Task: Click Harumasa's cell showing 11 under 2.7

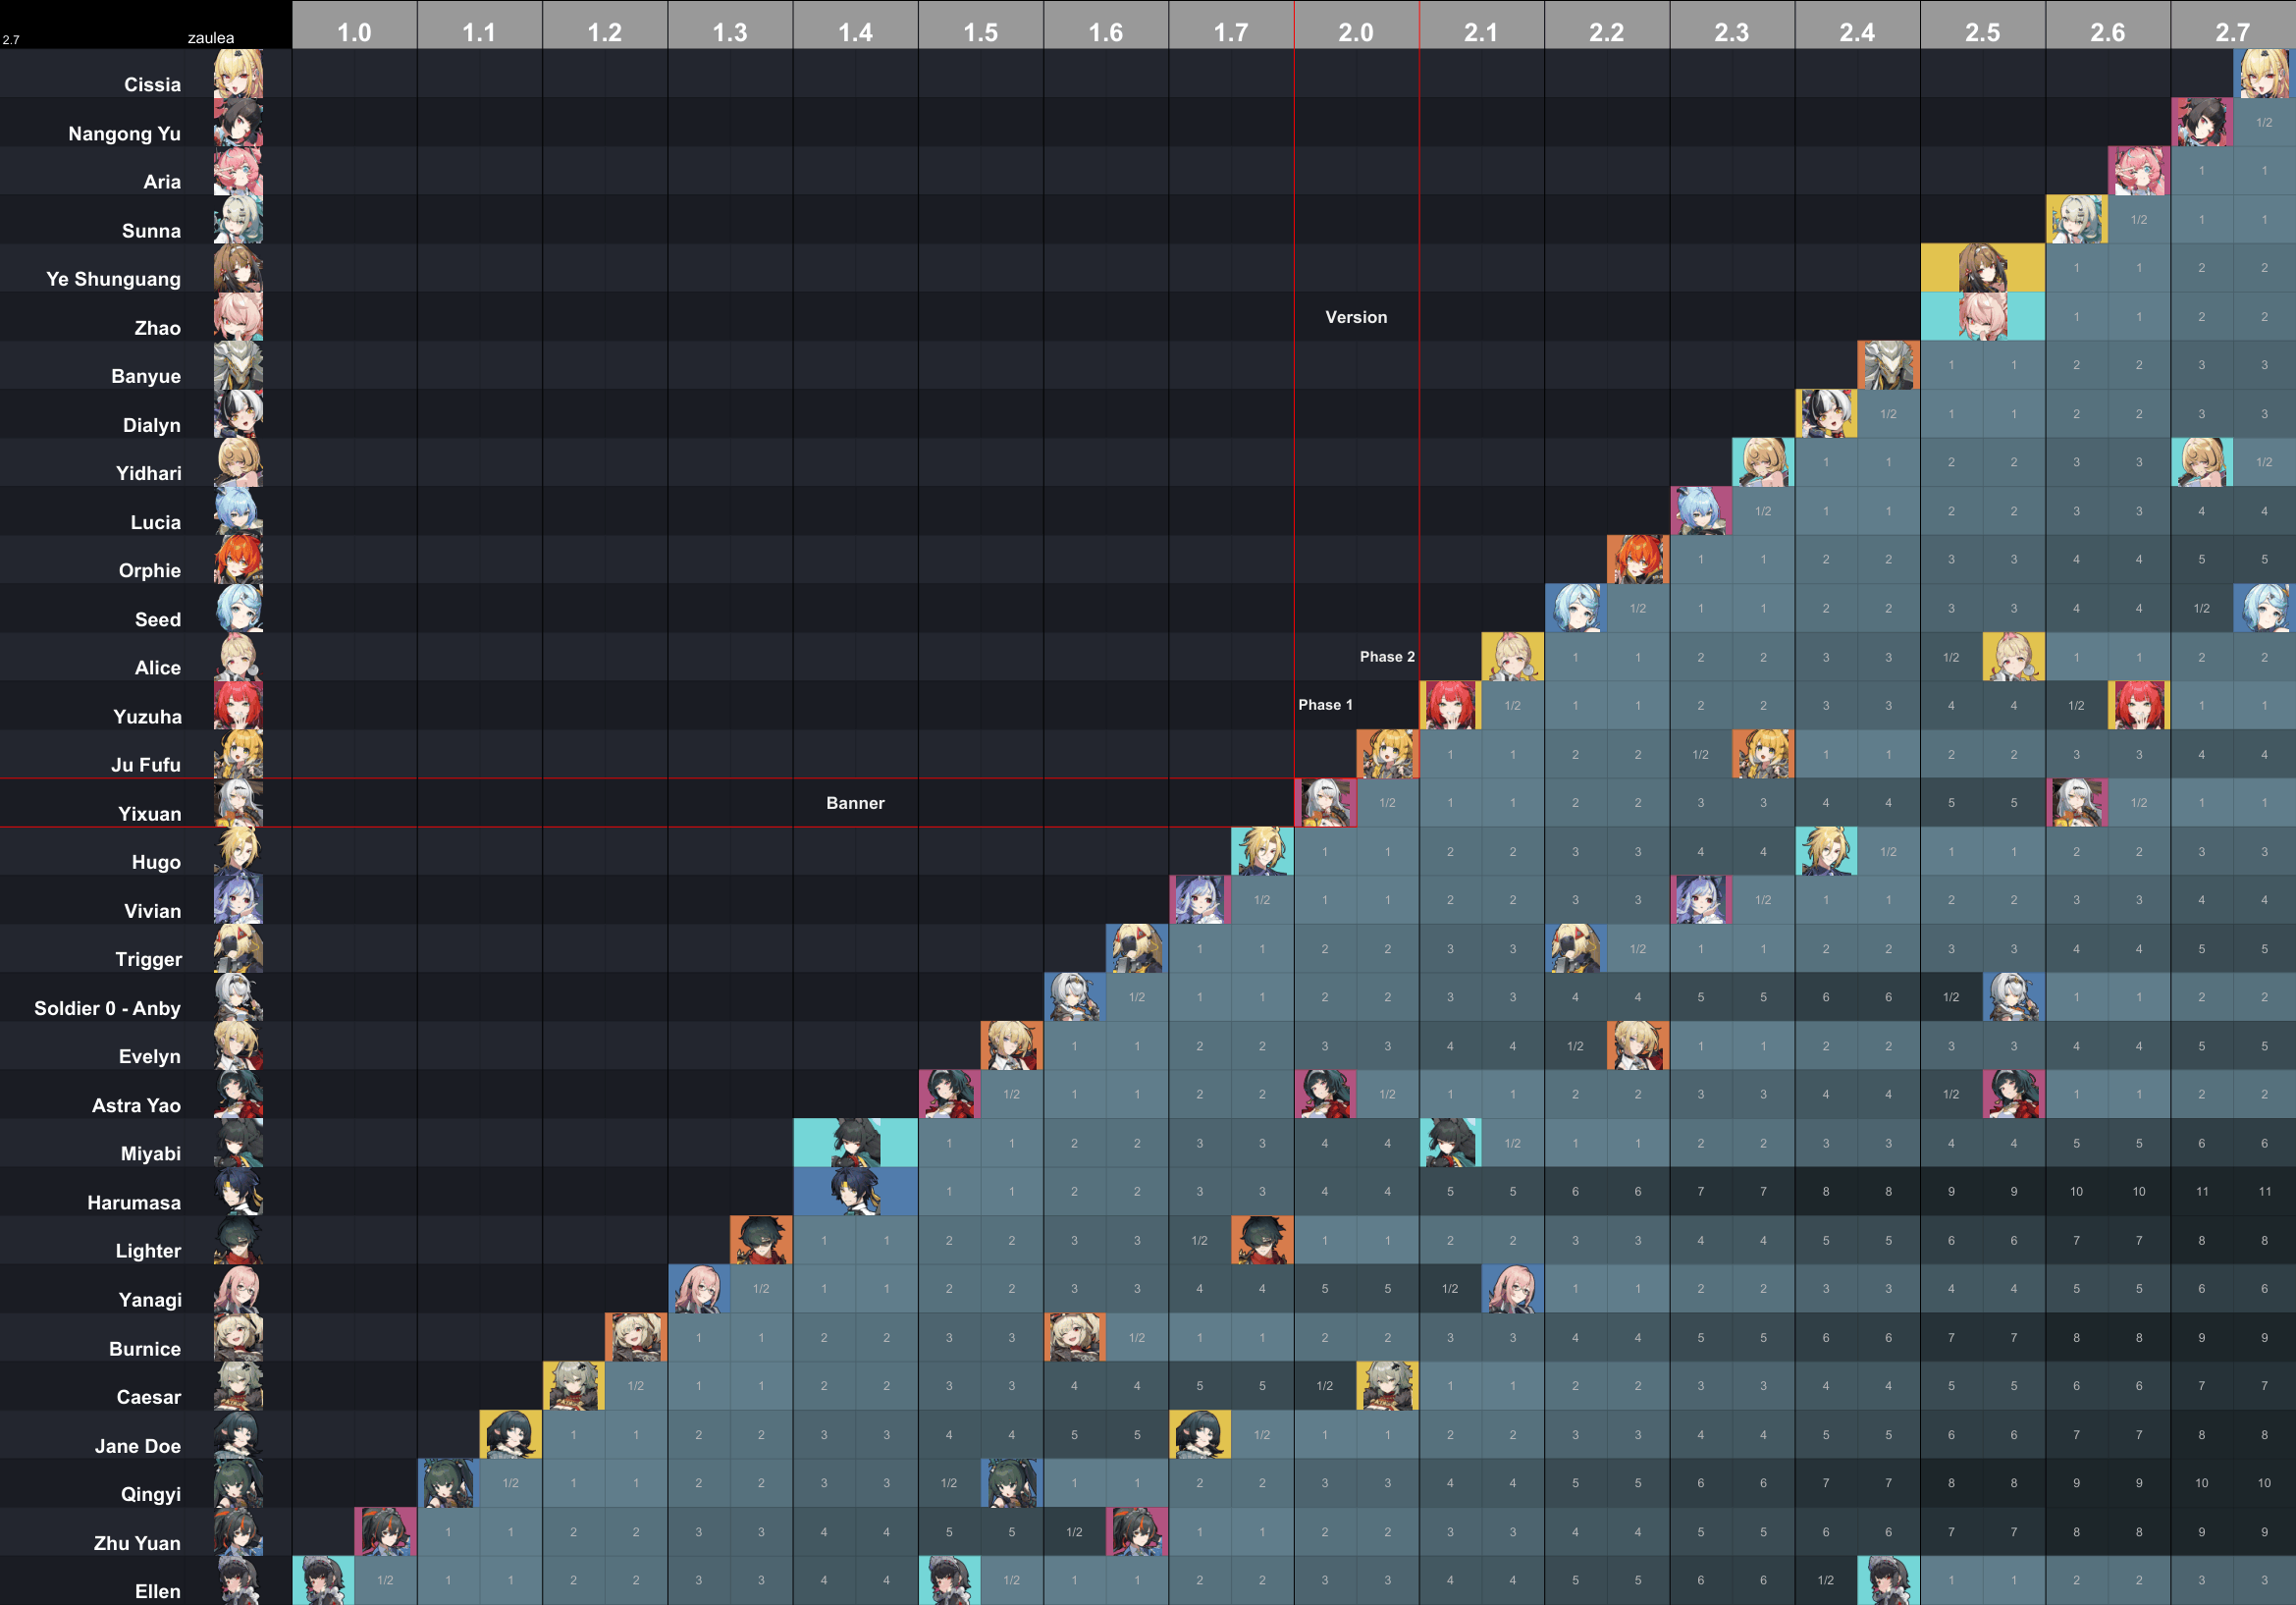Action: click(2201, 1191)
